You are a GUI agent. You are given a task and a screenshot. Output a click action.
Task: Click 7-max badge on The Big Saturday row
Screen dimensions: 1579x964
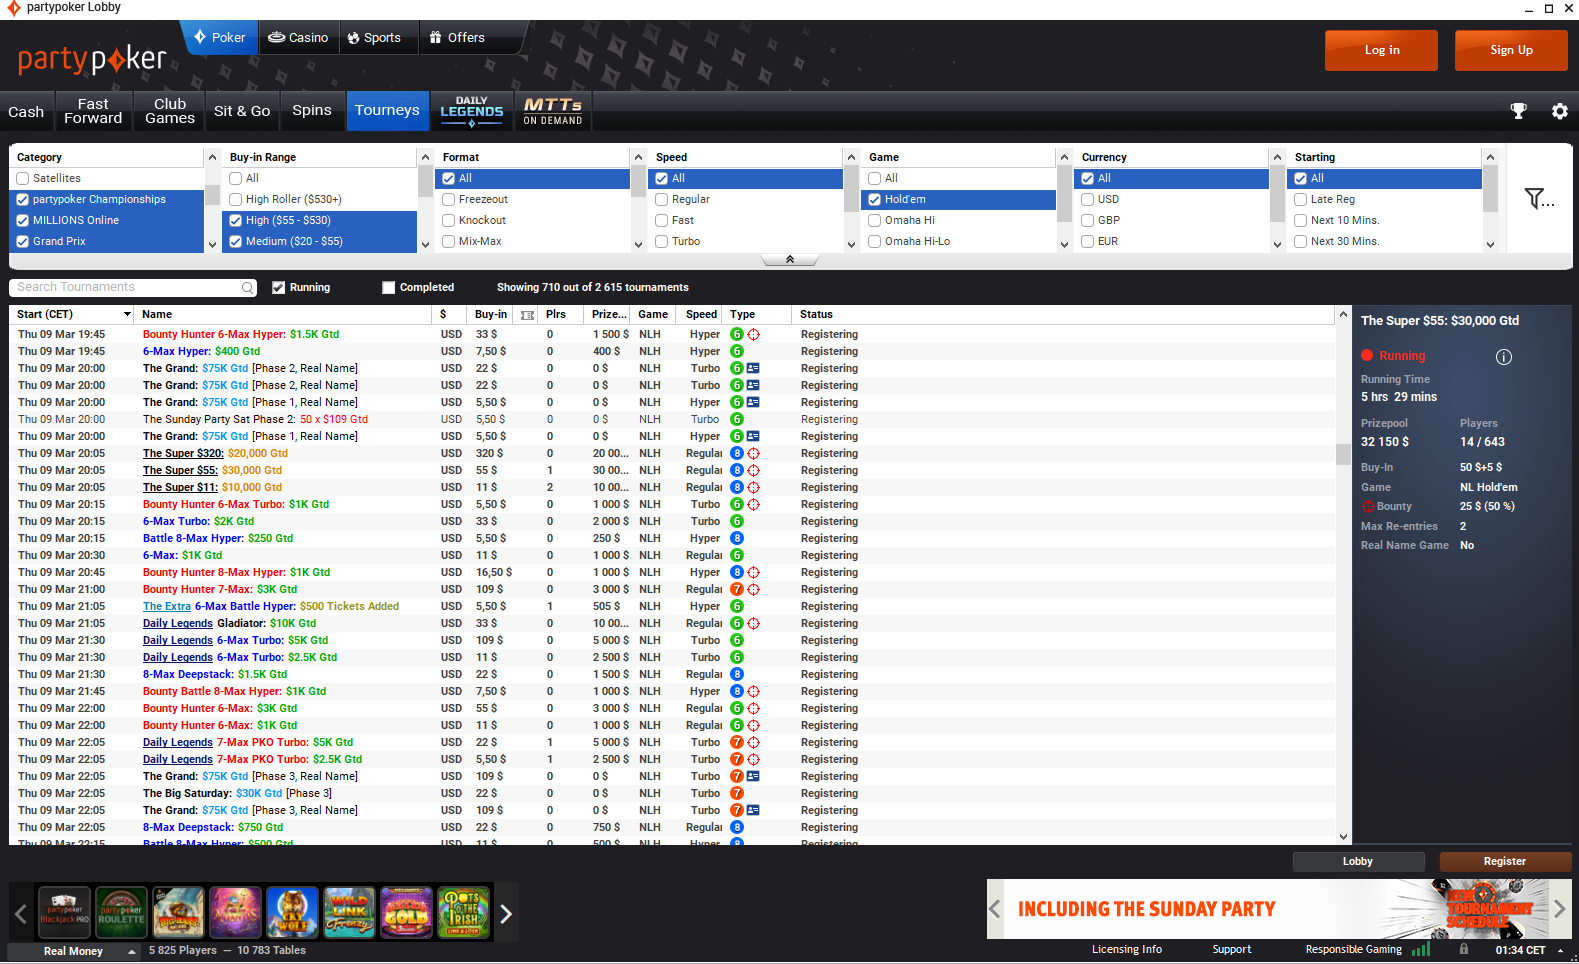click(x=737, y=794)
